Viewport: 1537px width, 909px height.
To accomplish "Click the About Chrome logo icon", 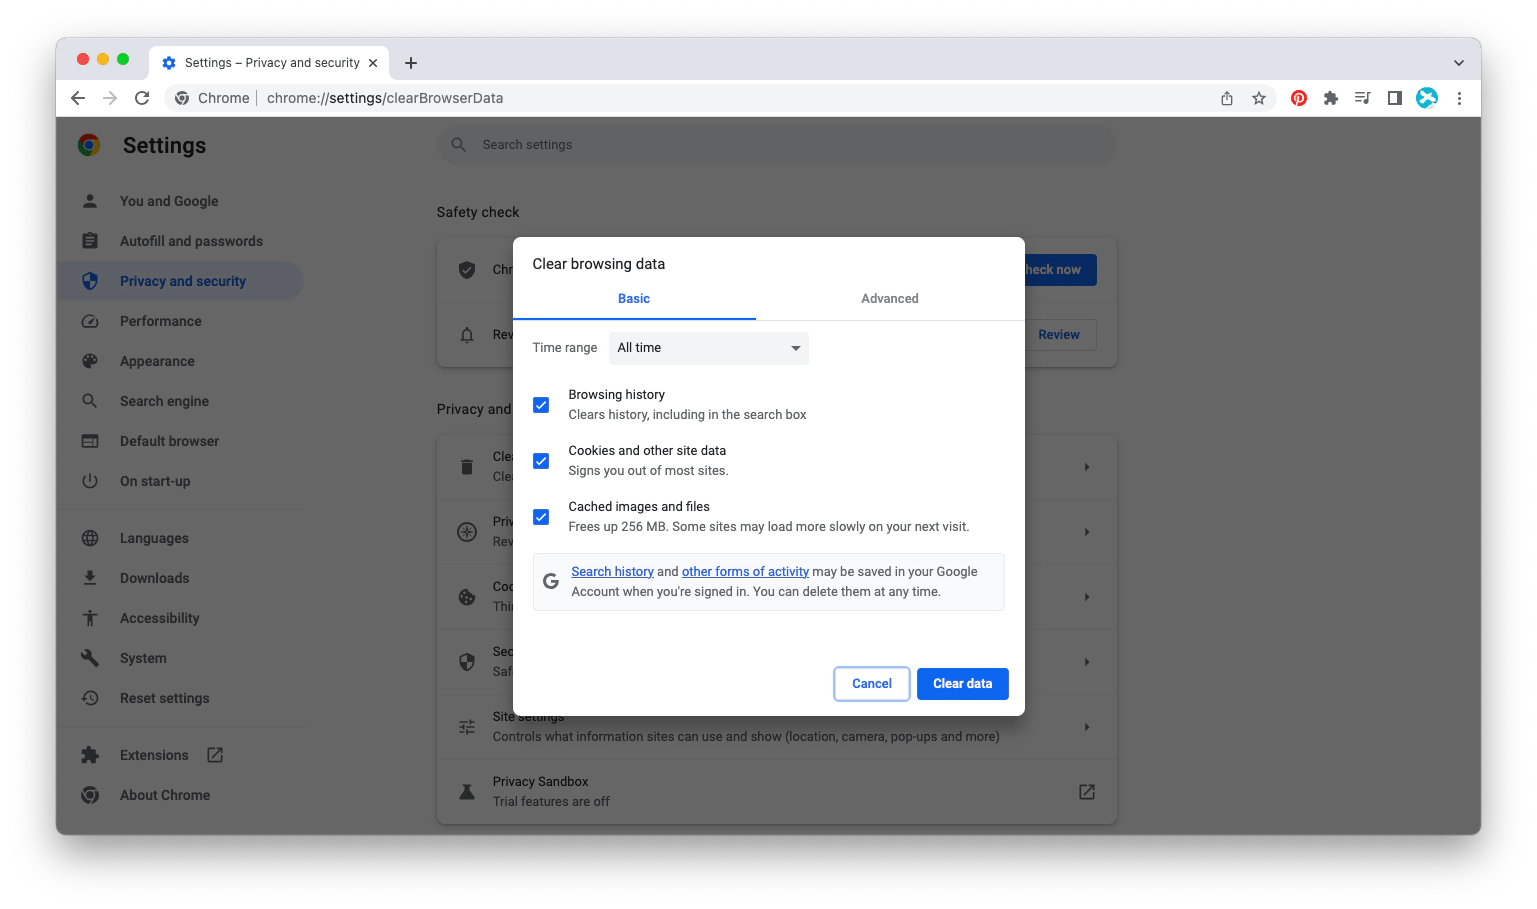I will click(90, 795).
